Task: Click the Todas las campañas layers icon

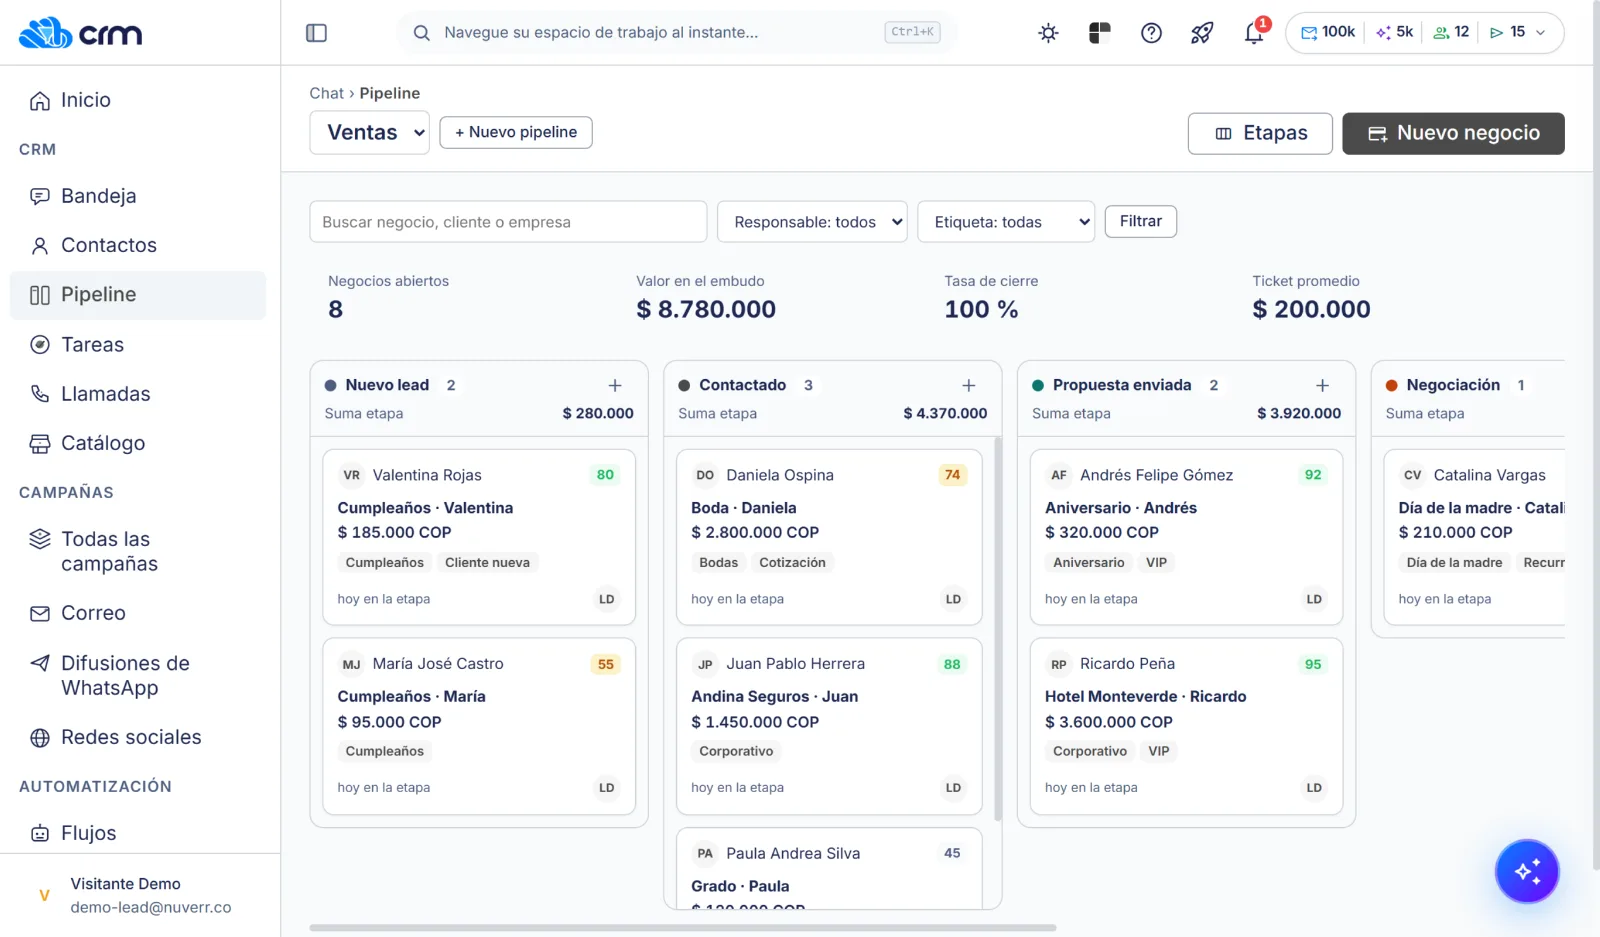Action: tap(40, 539)
